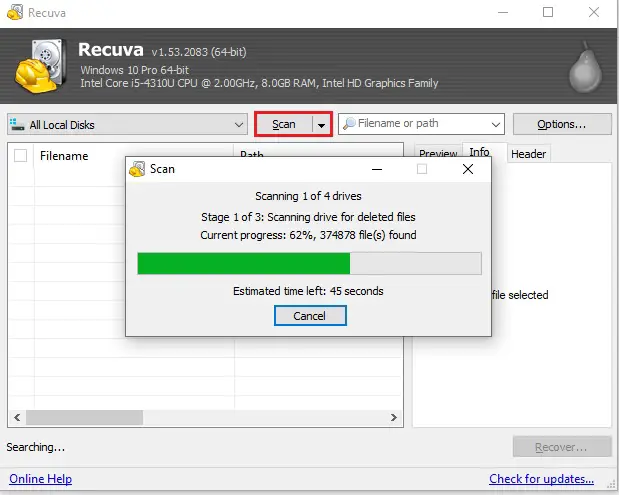Tick the select-all checkbox beside Filename
Viewport: 619px width, 495px height.
21,156
